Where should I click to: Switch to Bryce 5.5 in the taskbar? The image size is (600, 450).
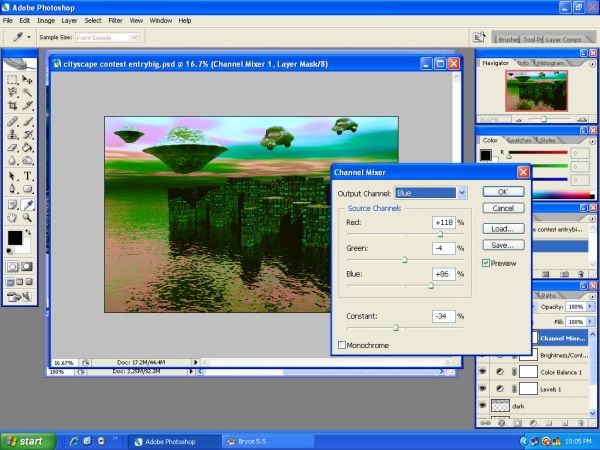pos(268,442)
